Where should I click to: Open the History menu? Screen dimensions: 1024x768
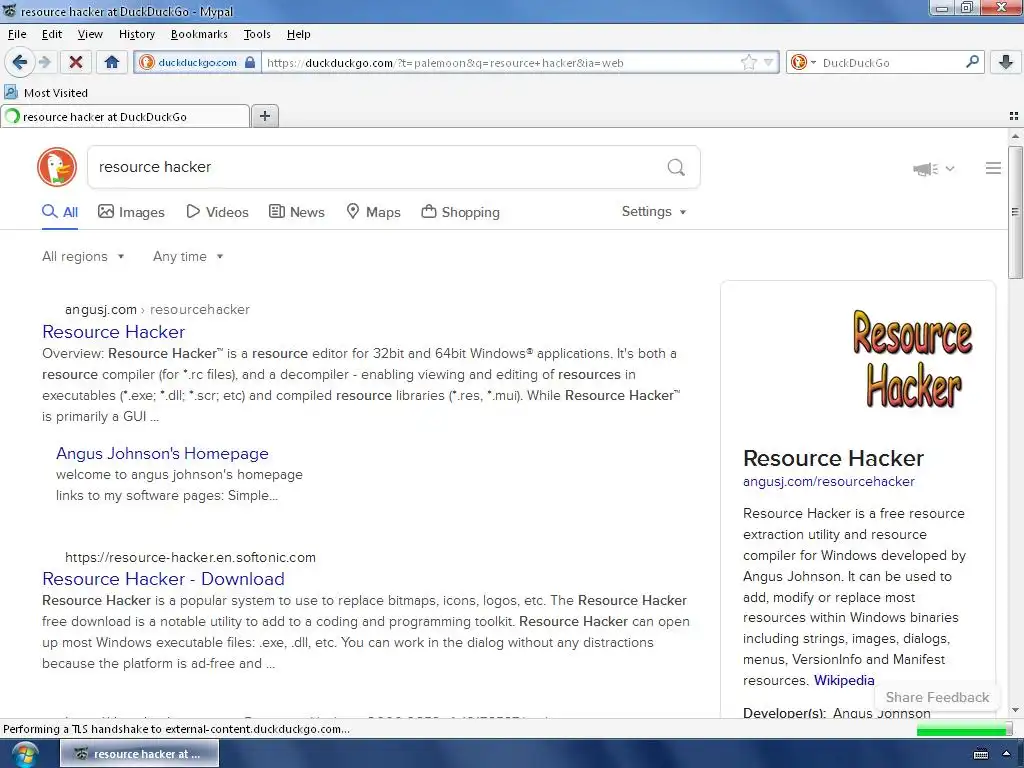pos(136,34)
